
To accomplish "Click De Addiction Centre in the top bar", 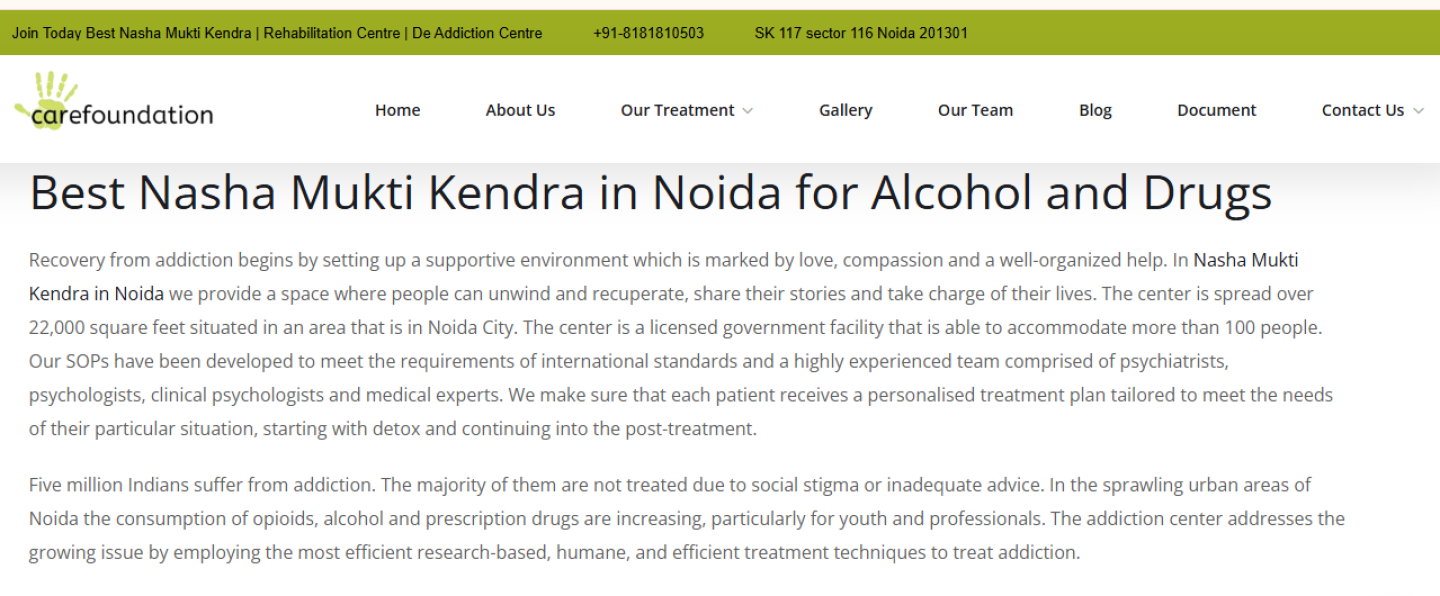I will click(477, 33).
